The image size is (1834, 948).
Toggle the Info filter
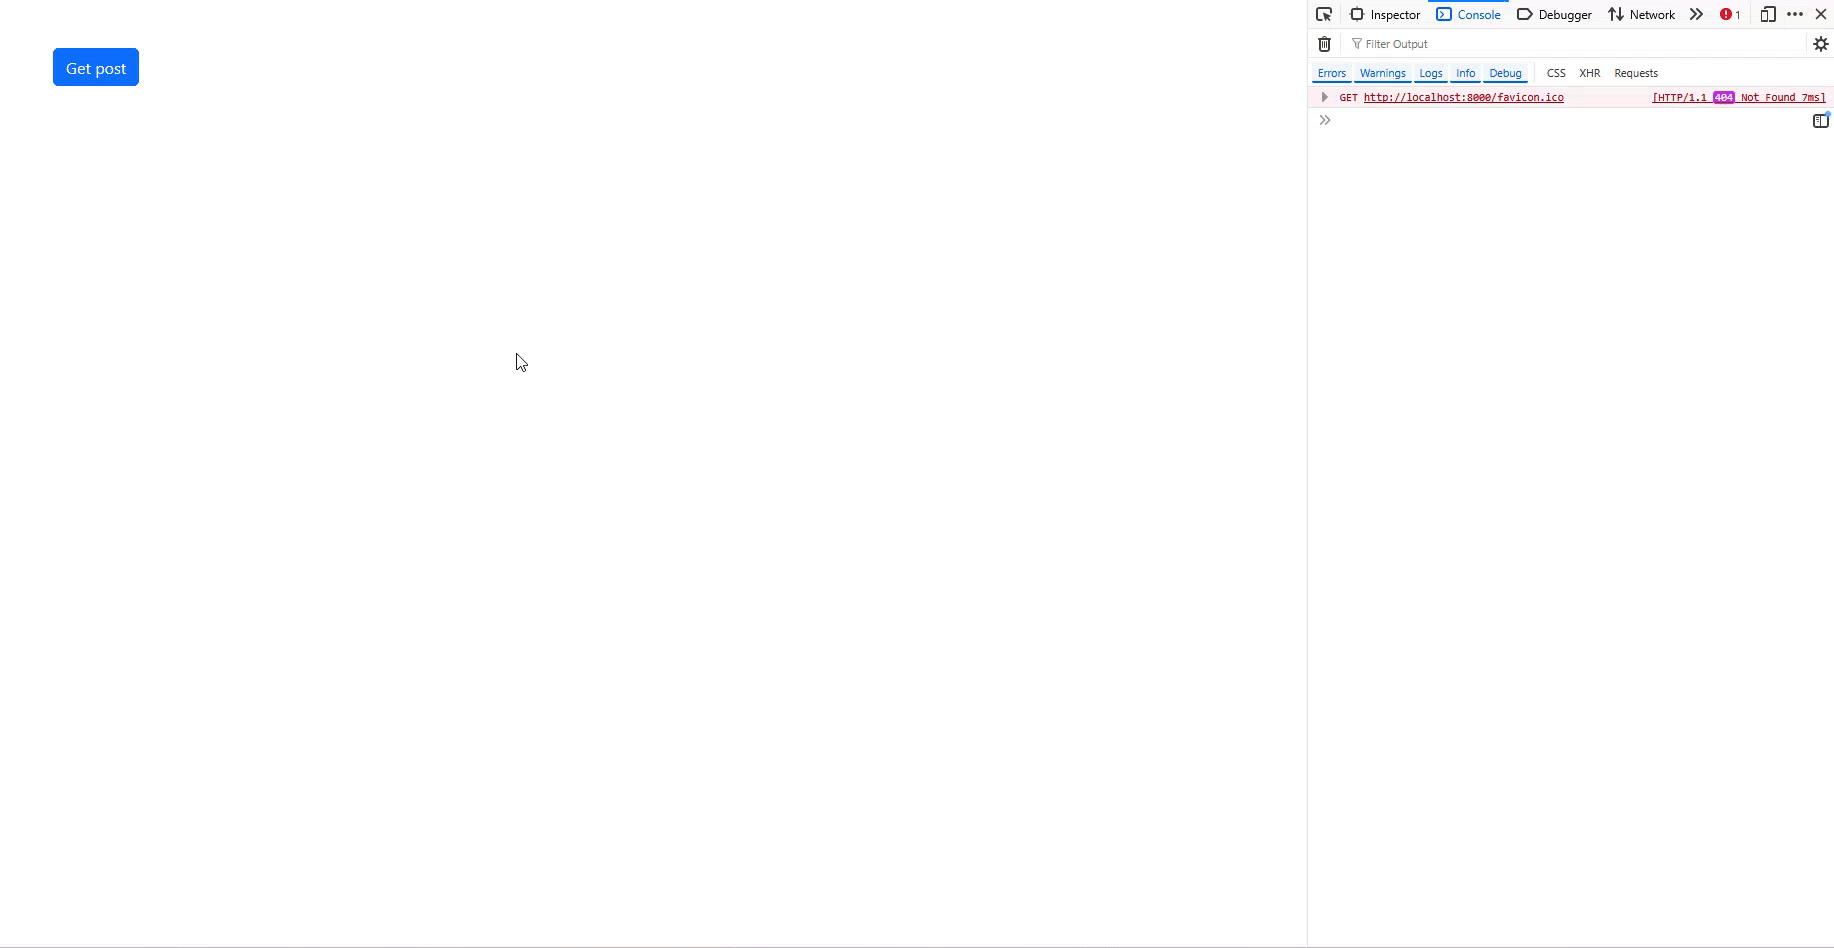coord(1465,73)
